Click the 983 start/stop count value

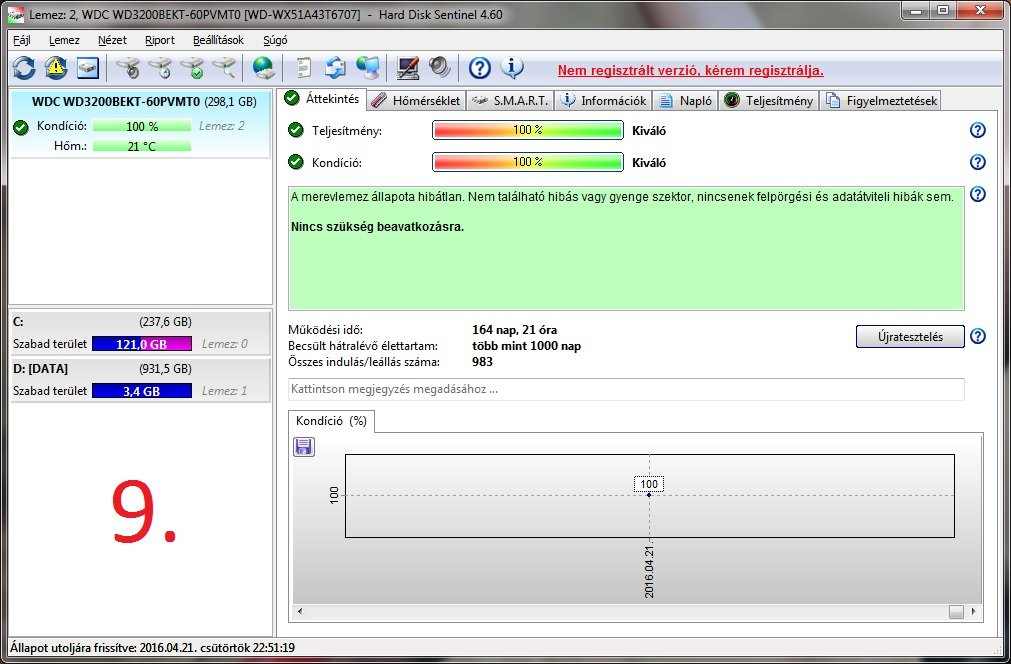[482, 362]
